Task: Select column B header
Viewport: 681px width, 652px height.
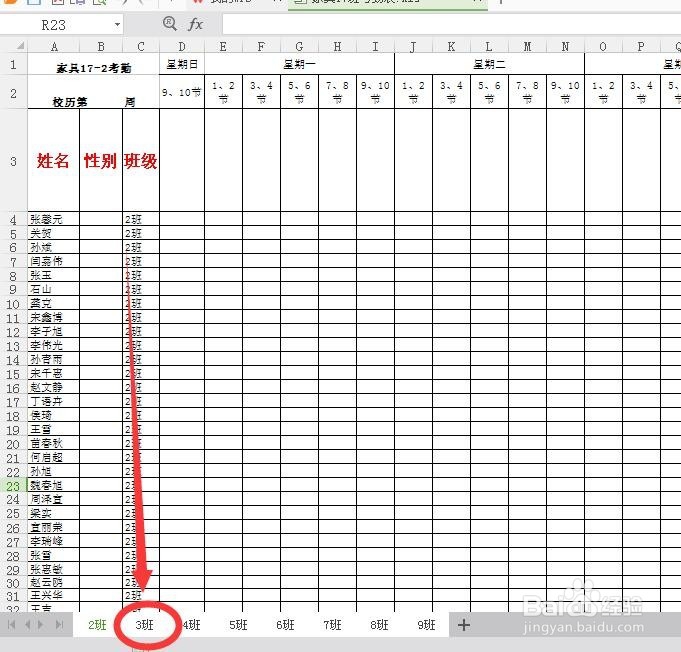Action: [101, 46]
